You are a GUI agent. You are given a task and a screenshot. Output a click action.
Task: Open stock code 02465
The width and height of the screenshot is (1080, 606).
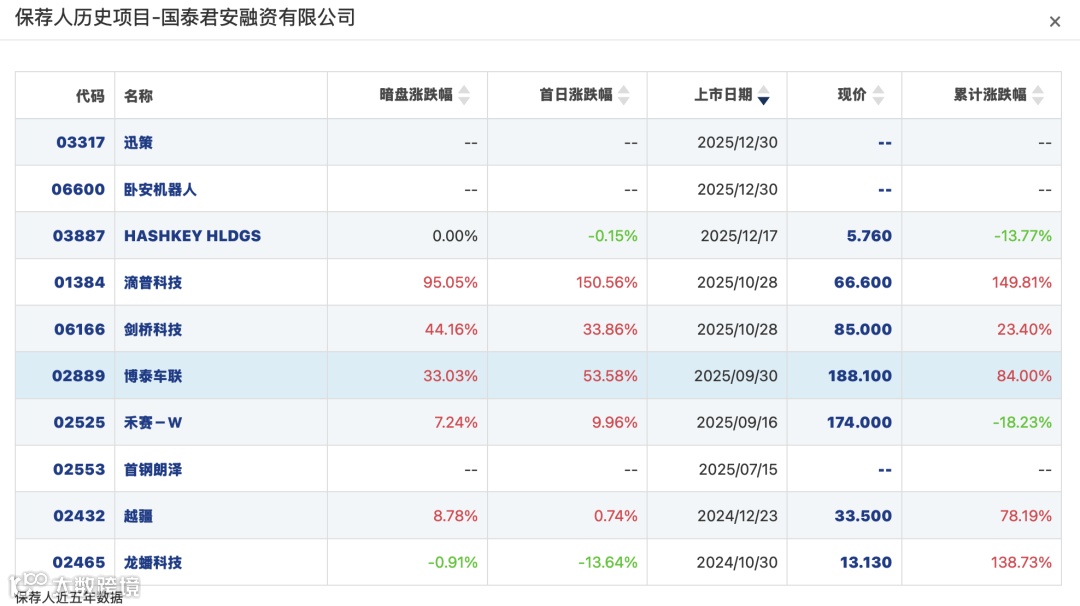pyautogui.click(x=79, y=563)
